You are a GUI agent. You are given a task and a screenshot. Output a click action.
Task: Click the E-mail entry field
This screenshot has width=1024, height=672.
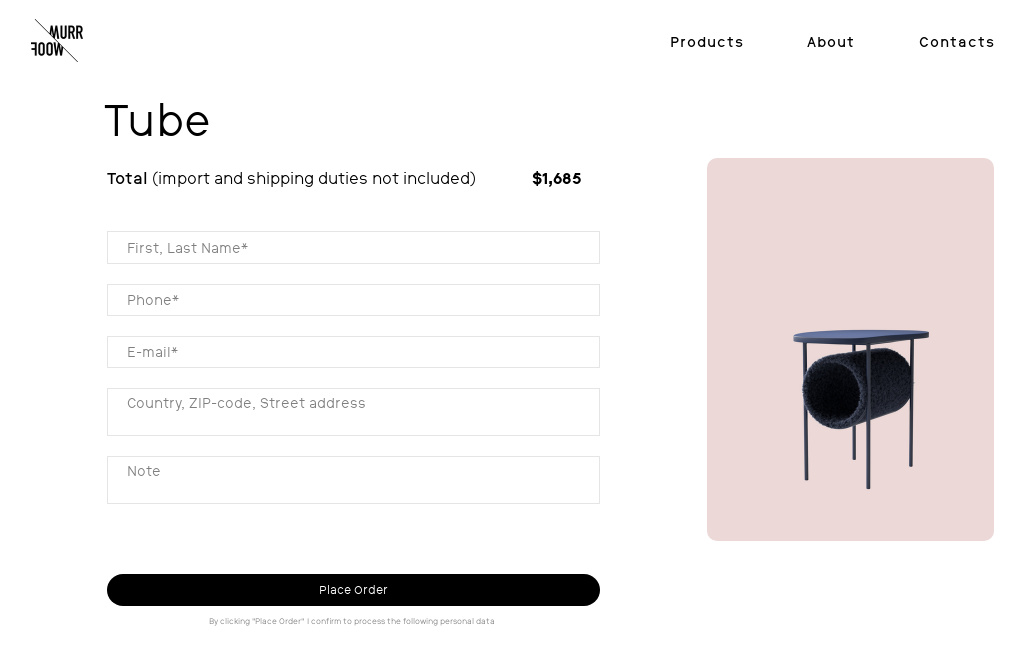[353, 352]
